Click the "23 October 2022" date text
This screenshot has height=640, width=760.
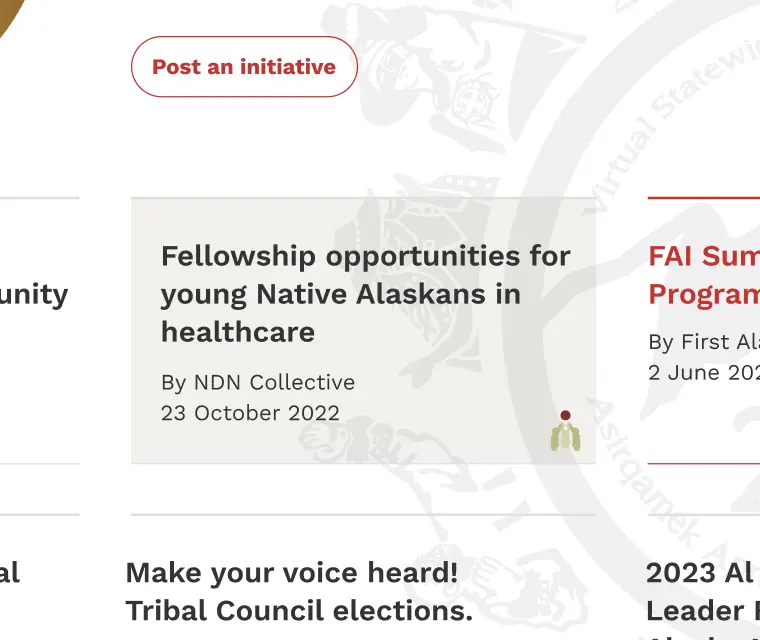click(x=250, y=413)
